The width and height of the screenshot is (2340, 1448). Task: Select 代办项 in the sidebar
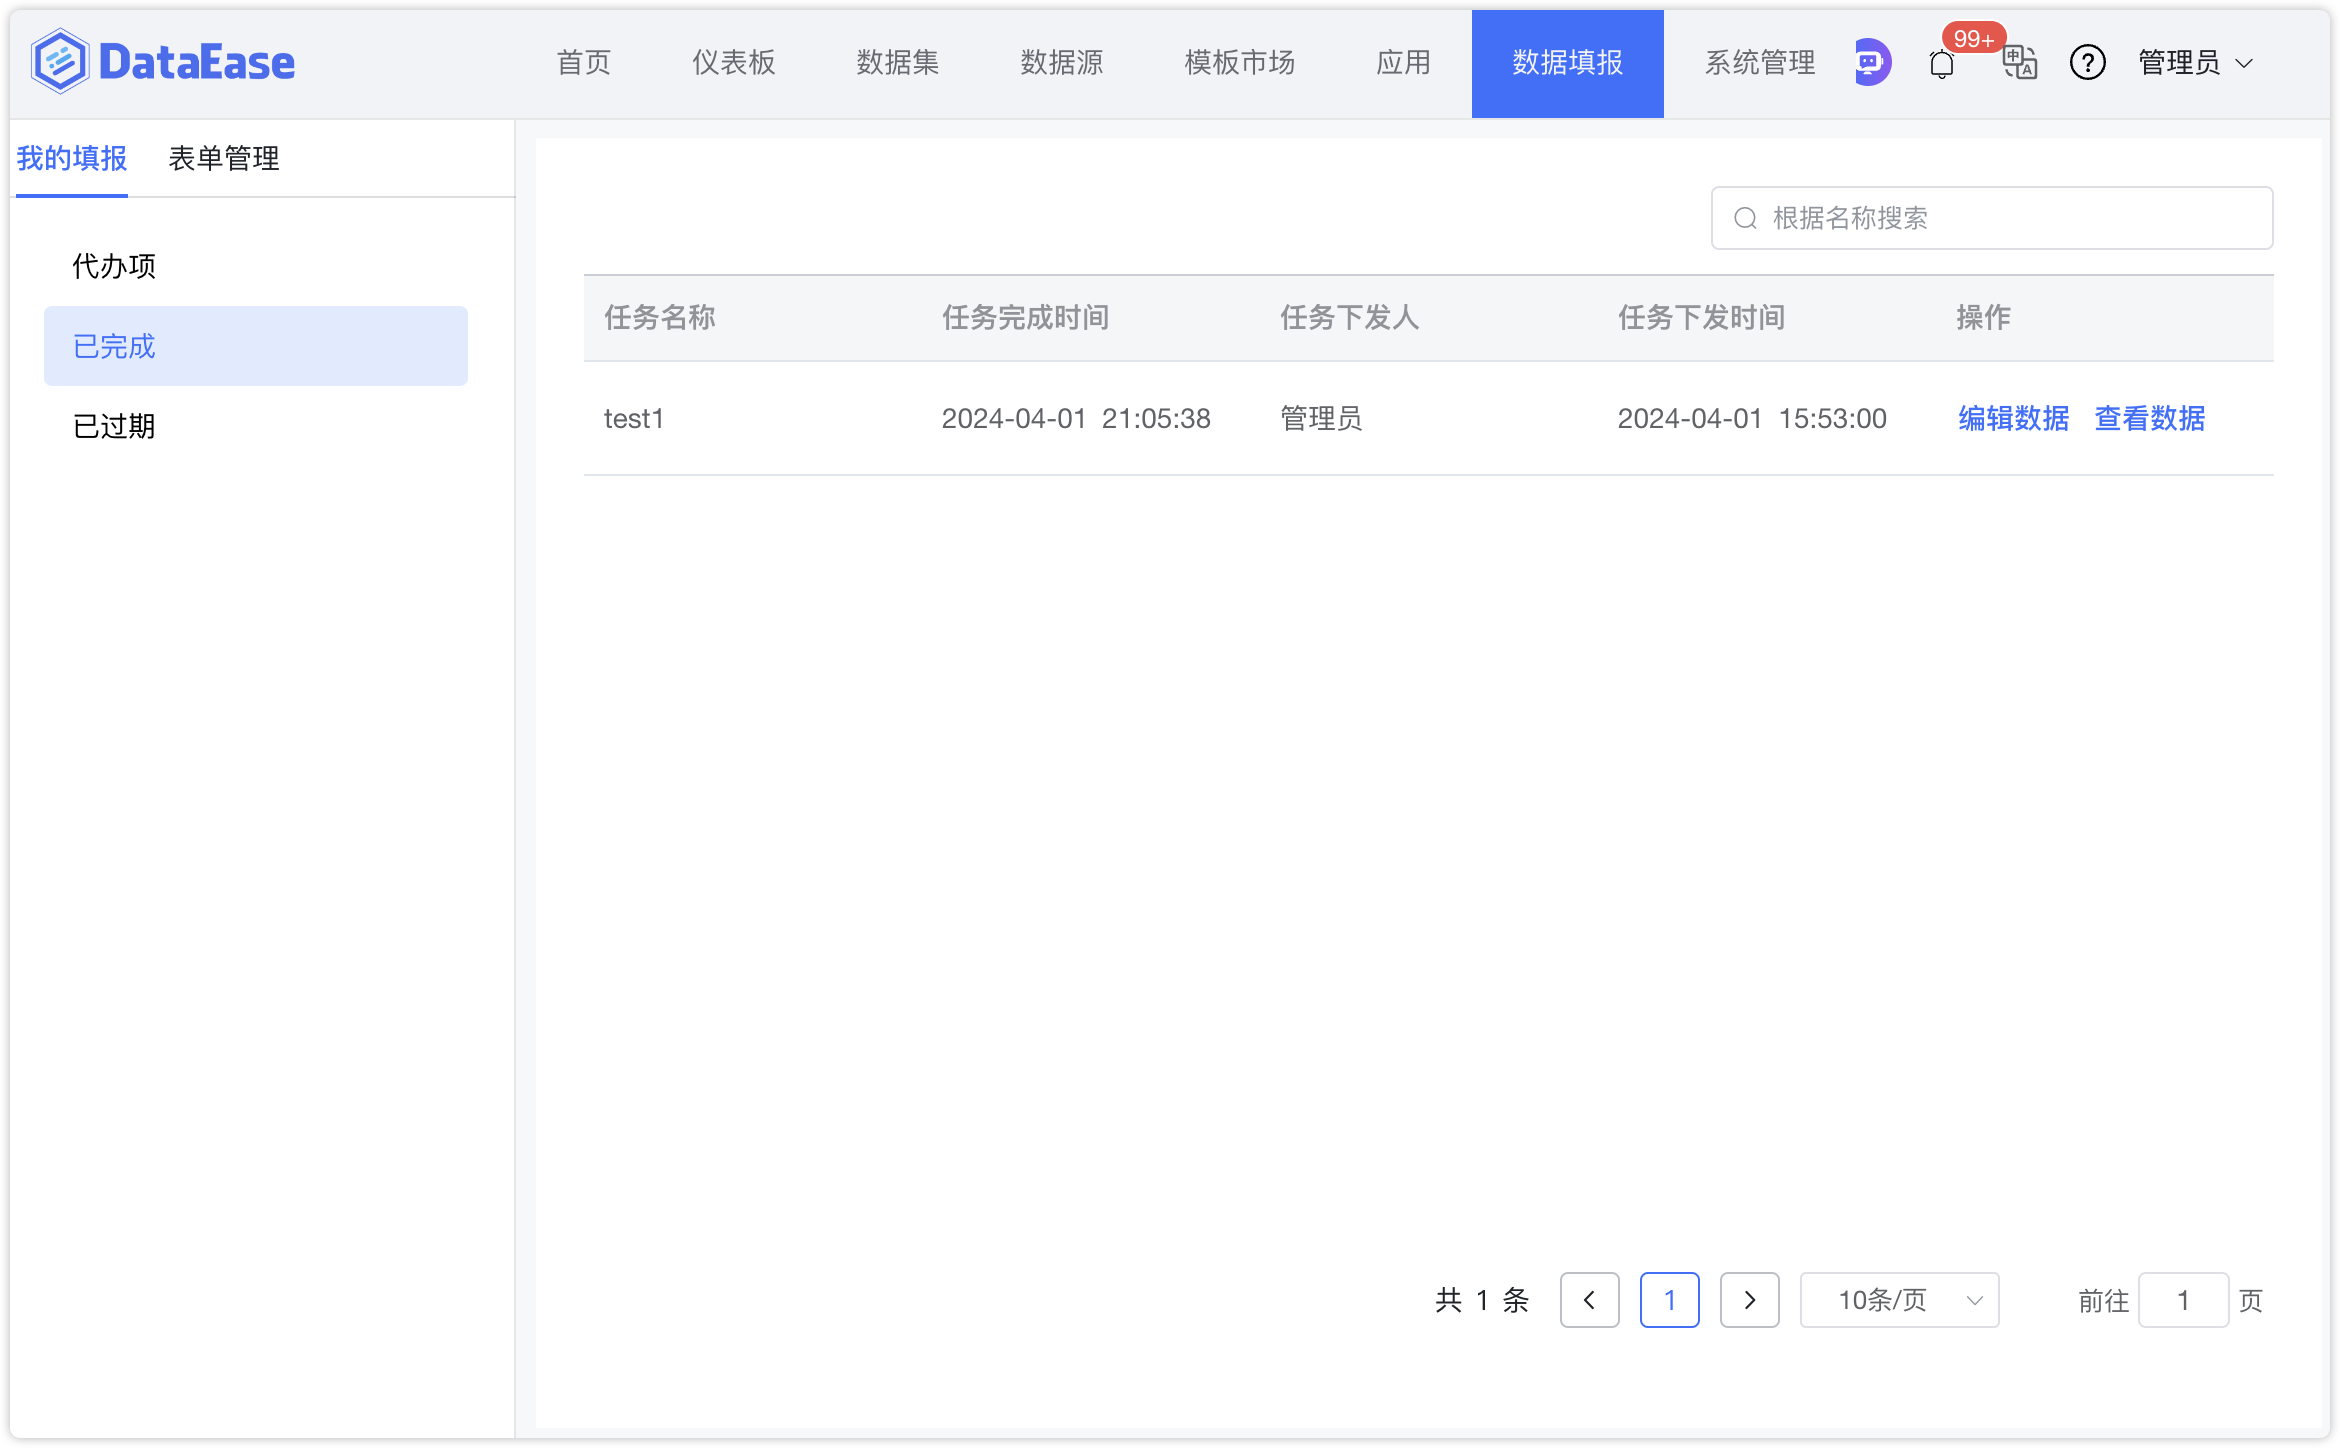point(256,266)
